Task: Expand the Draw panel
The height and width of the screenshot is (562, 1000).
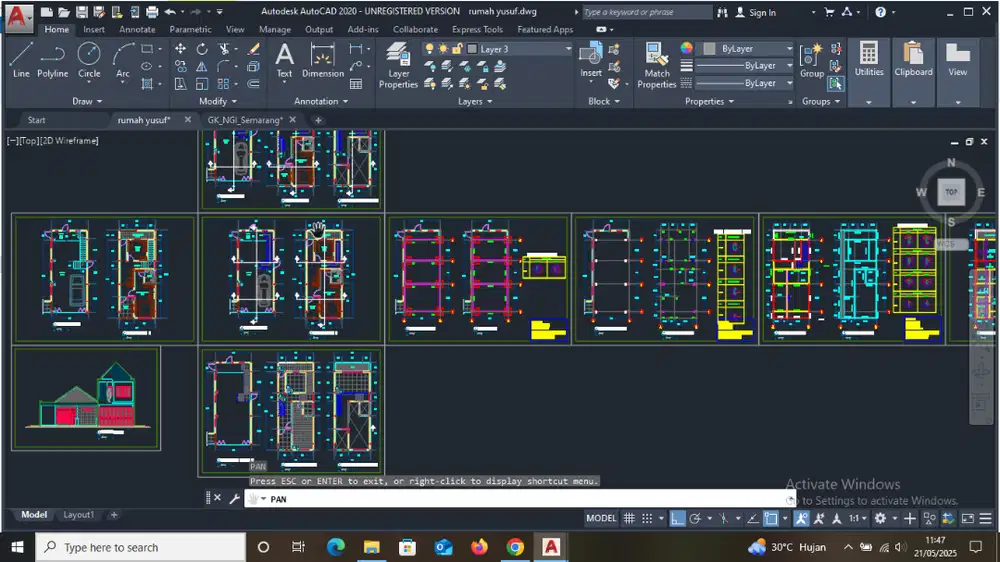Action: tap(87, 101)
